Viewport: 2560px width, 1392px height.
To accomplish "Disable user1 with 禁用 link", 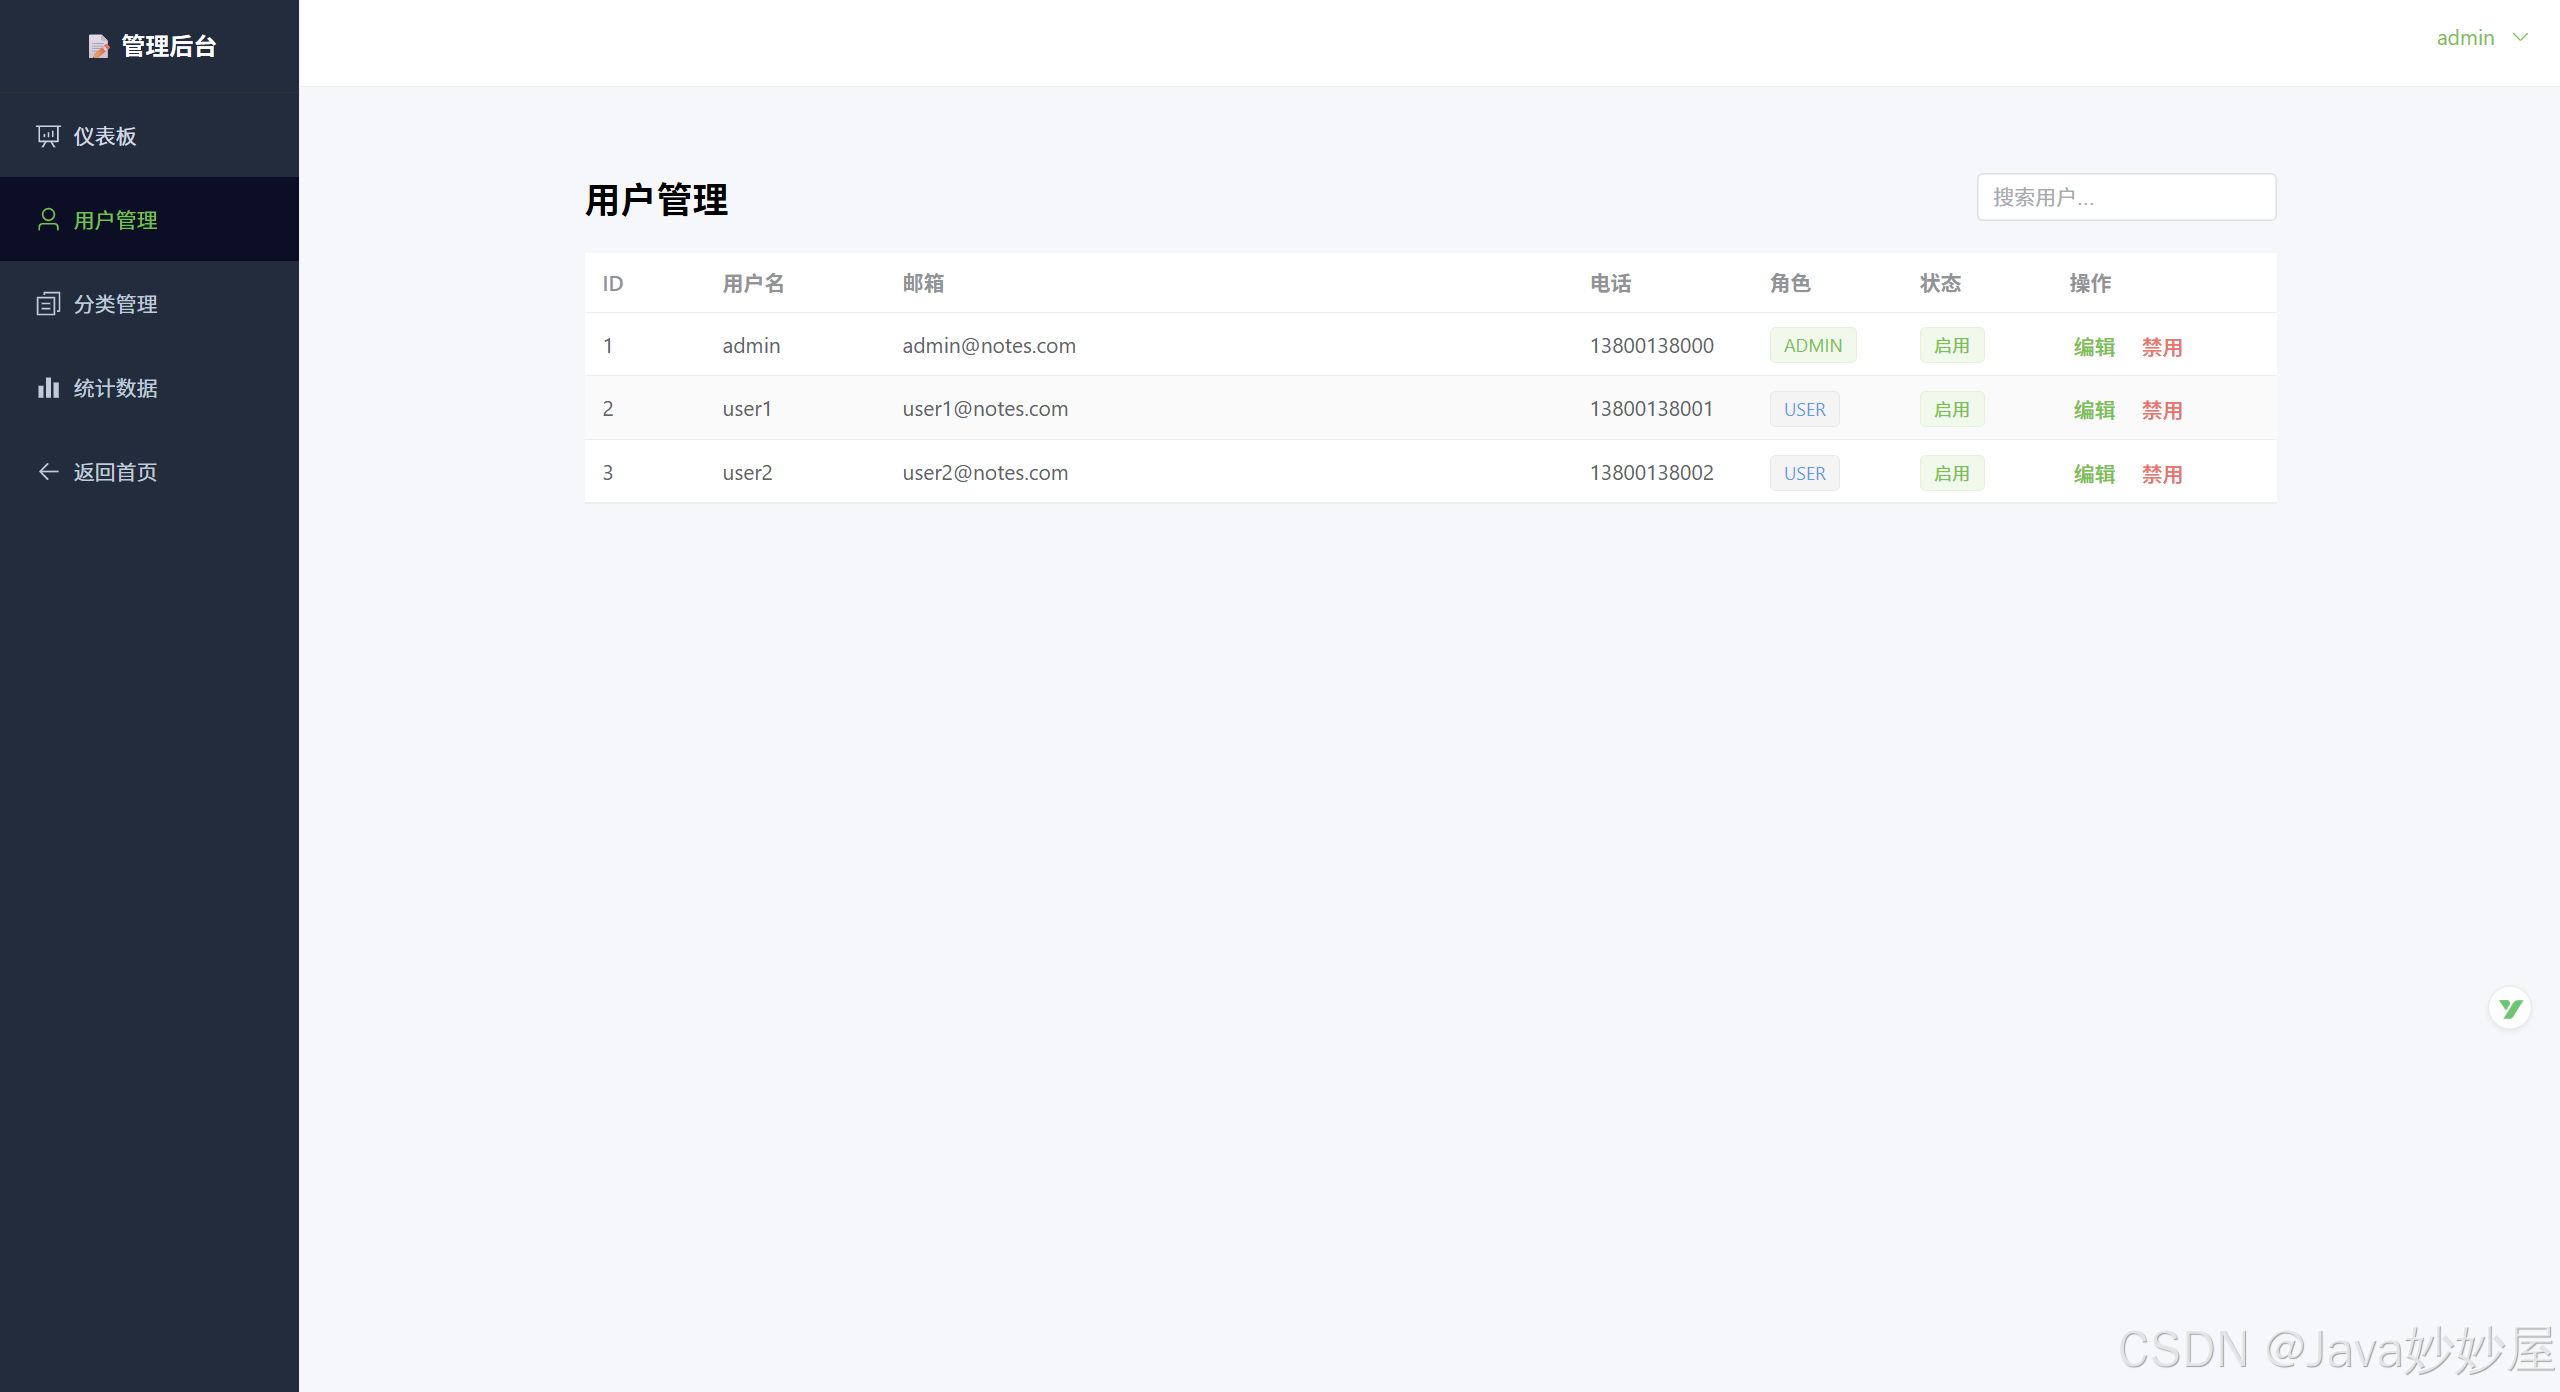I will [x=2162, y=410].
